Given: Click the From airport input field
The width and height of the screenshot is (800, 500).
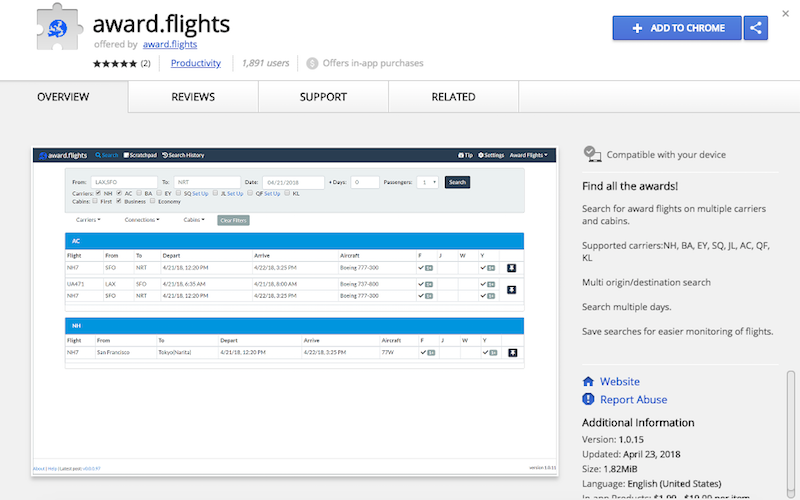Looking at the screenshot, I should pyautogui.click(x=124, y=182).
